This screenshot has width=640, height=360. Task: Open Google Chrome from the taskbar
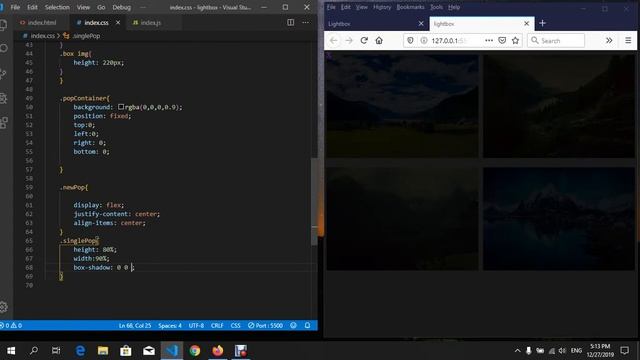(195, 350)
